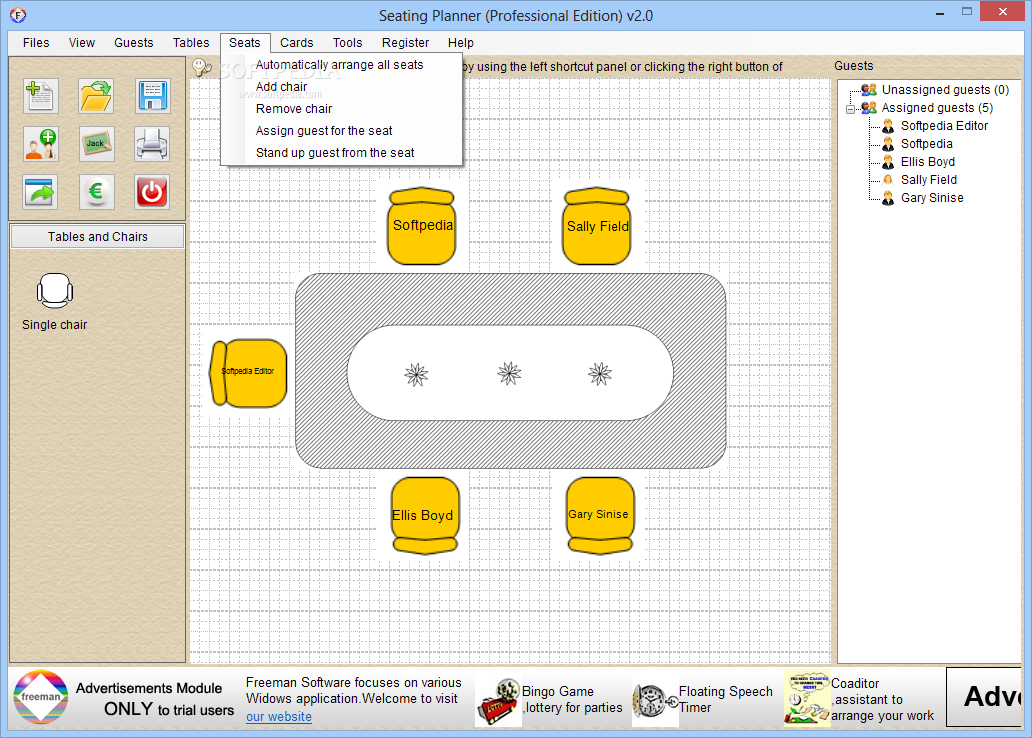Image resolution: width=1032 pixels, height=738 pixels.
Task: Click the Coaditor ad icon
Action: 807,698
